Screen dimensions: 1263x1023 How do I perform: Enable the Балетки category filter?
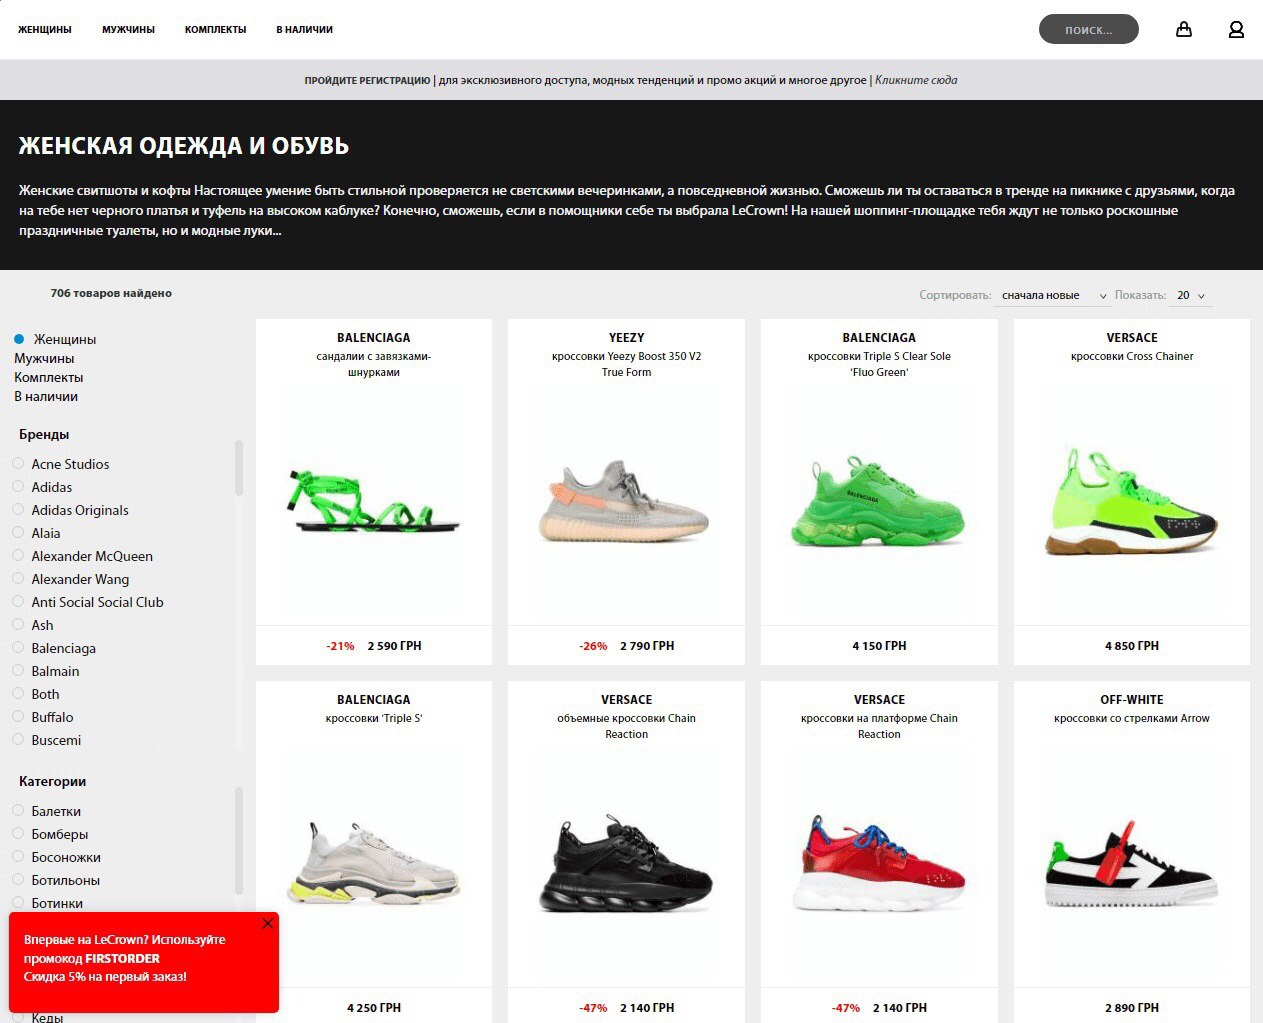18,811
